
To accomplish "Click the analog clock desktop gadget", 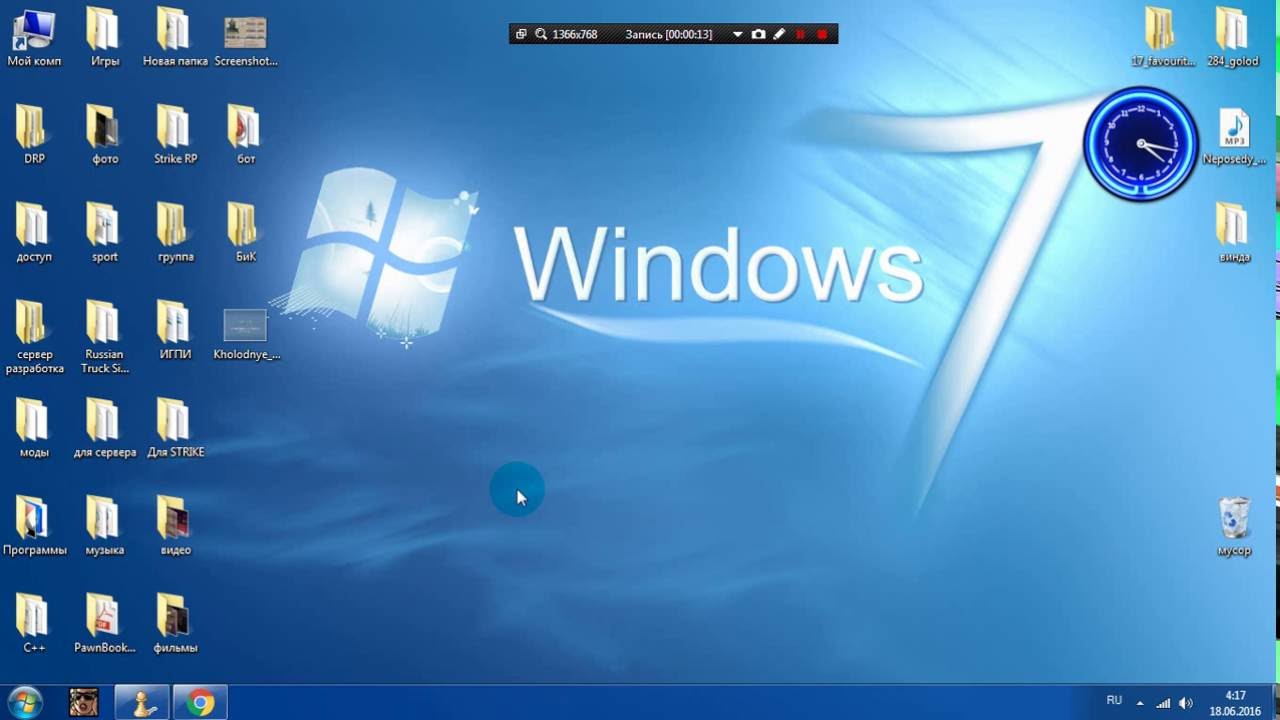I will tap(1141, 144).
